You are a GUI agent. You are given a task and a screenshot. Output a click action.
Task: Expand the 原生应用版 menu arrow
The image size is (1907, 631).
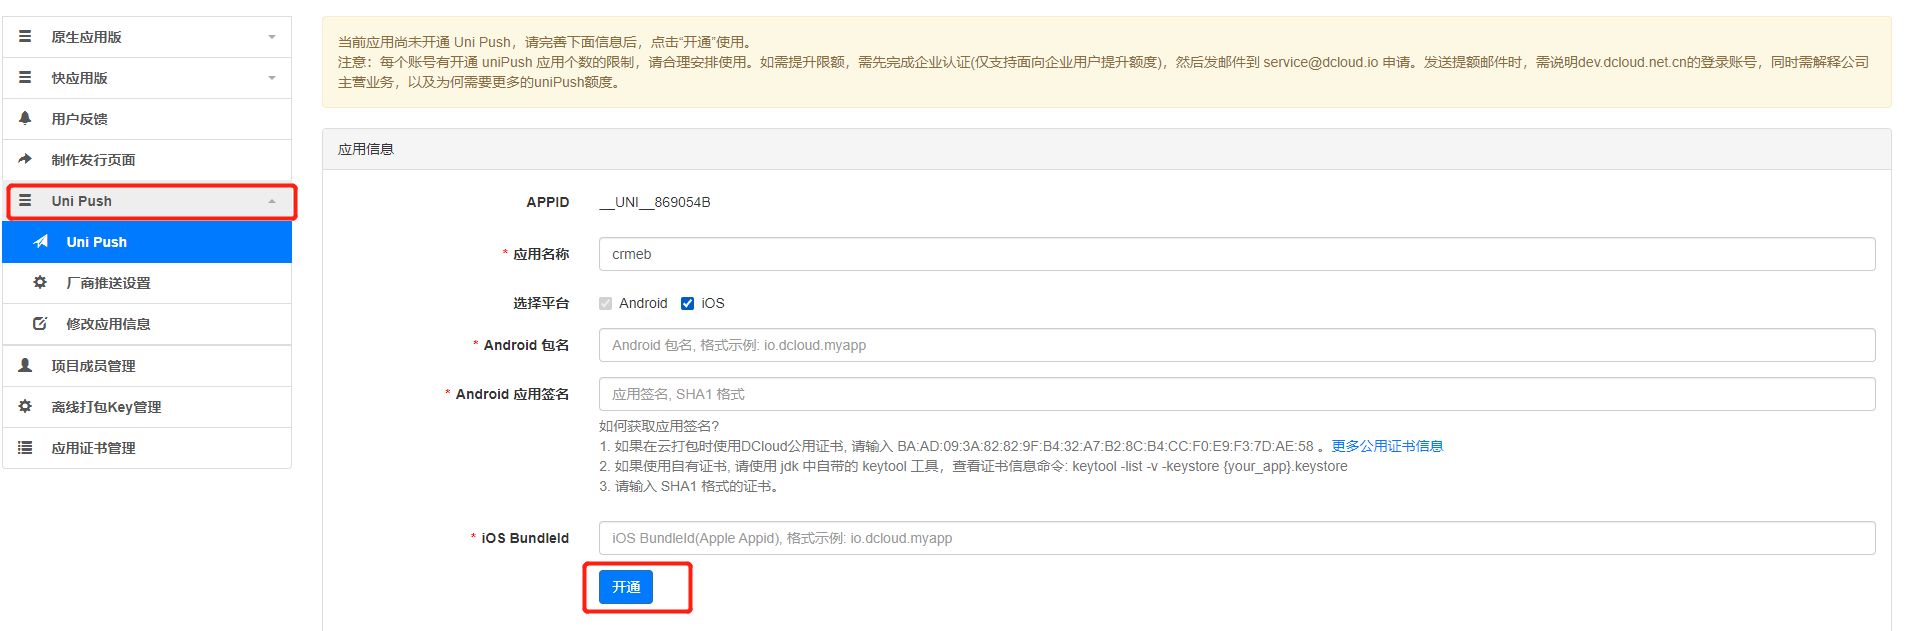coord(272,37)
